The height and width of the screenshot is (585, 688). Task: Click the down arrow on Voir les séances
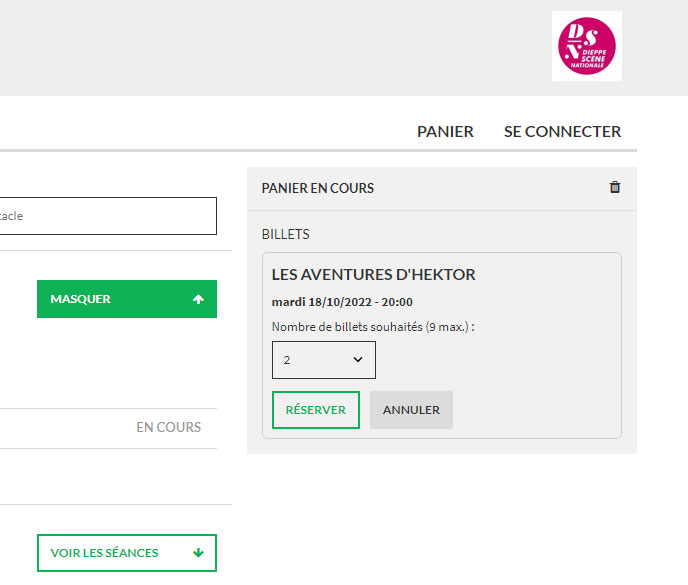click(x=198, y=552)
